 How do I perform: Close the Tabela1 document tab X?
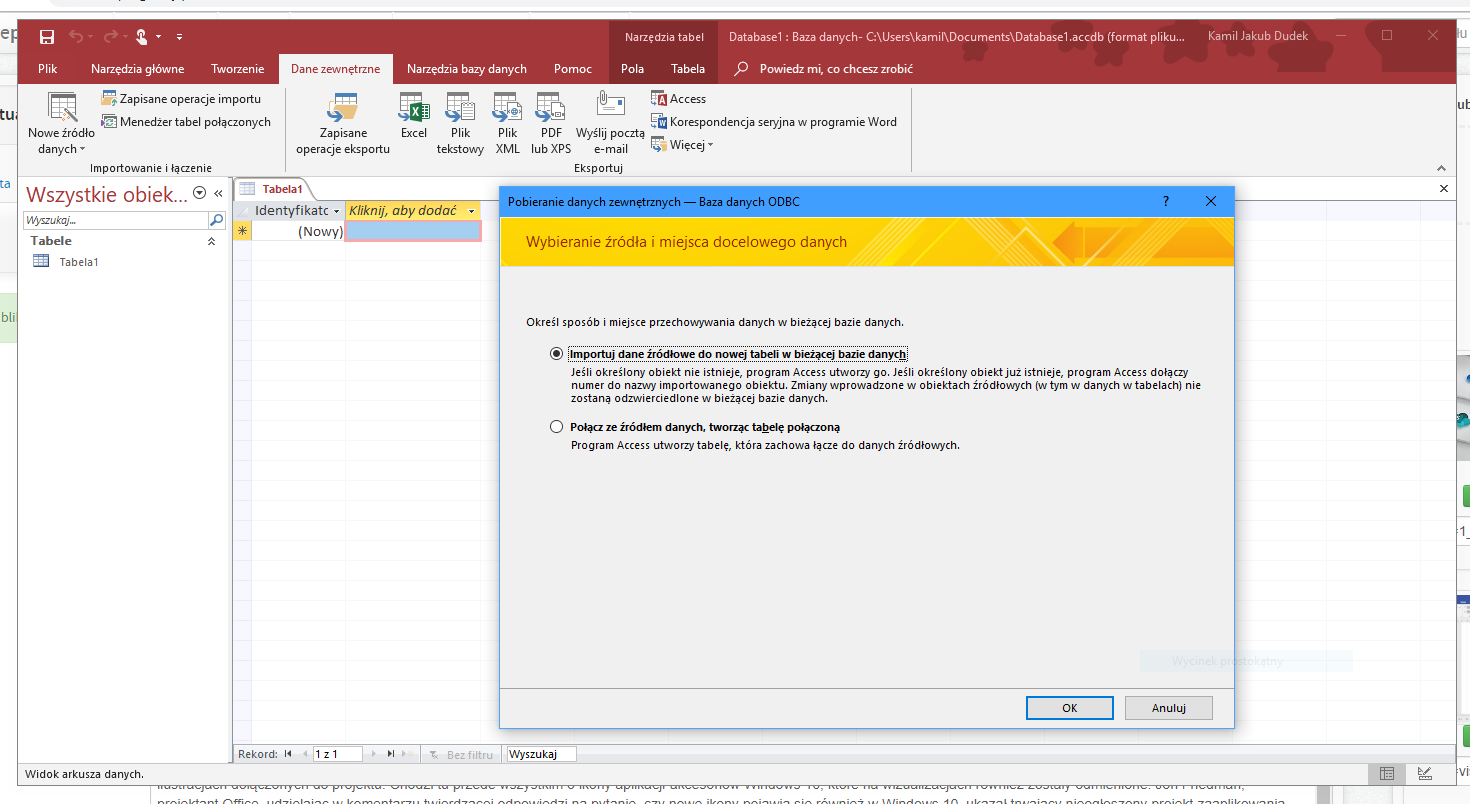[x=1443, y=188]
